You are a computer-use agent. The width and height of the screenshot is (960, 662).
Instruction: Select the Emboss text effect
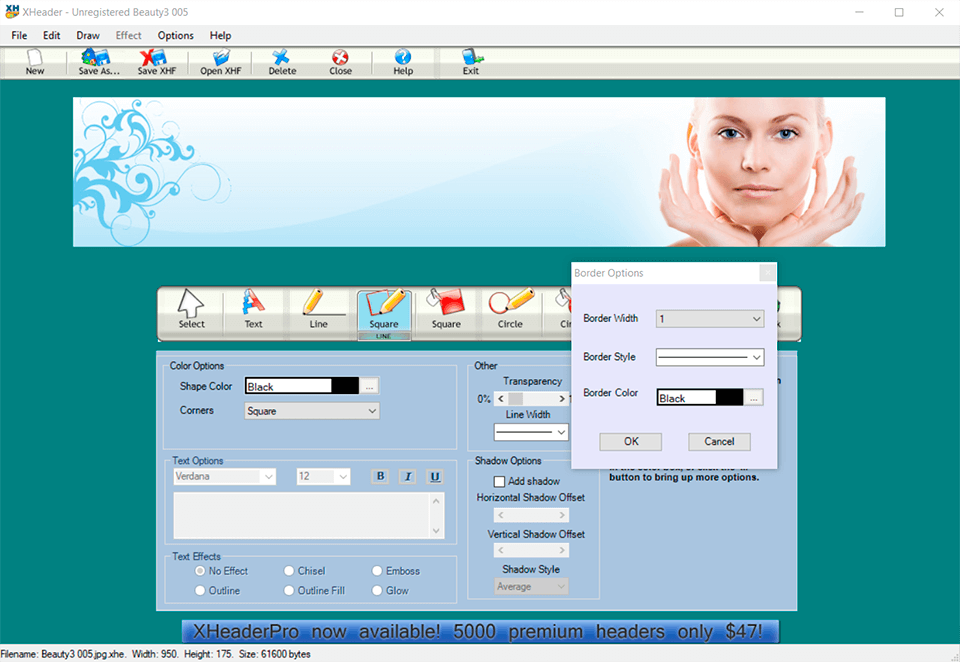point(377,571)
